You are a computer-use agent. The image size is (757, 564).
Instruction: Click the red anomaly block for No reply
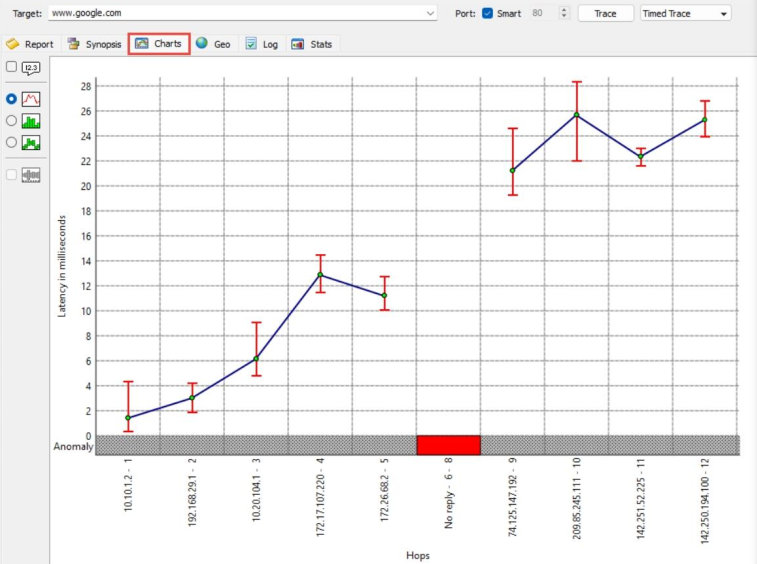click(449, 445)
